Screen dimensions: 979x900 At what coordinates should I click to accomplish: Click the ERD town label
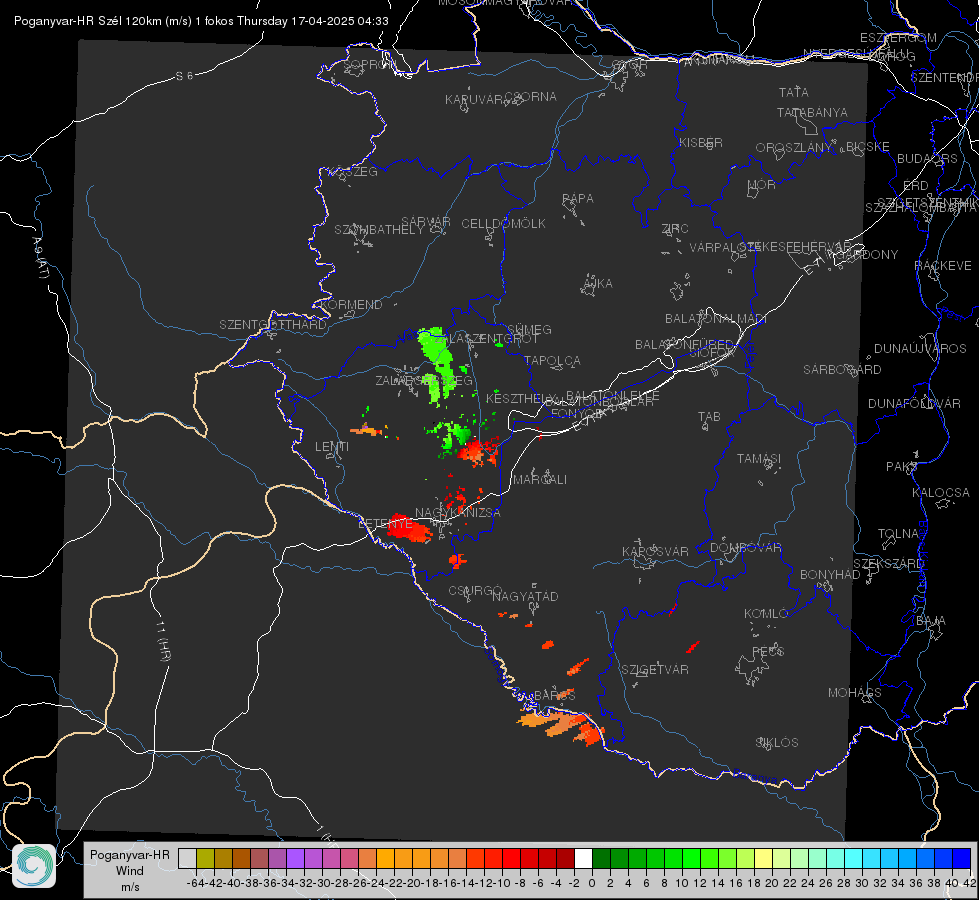[916, 186]
